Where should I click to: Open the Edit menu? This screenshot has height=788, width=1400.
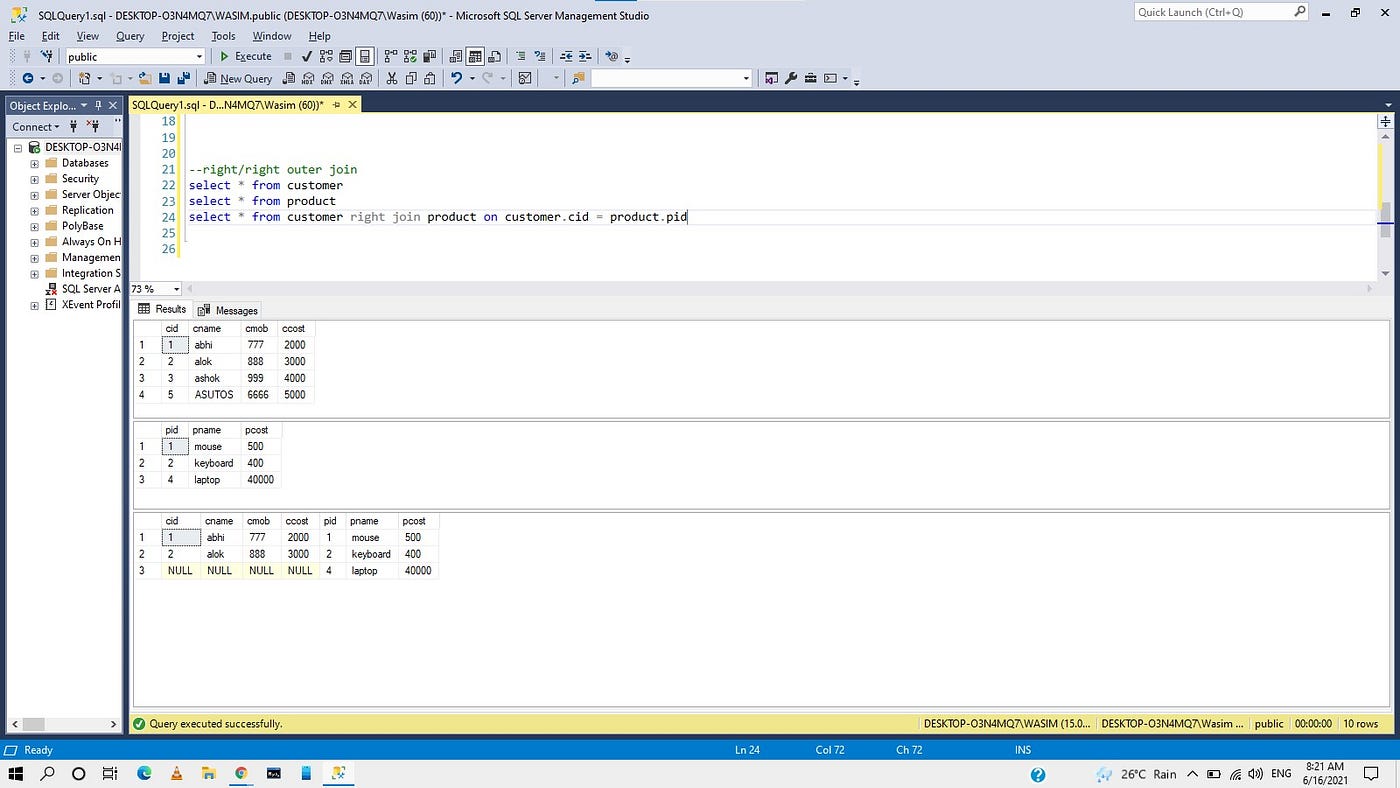coord(50,36)
